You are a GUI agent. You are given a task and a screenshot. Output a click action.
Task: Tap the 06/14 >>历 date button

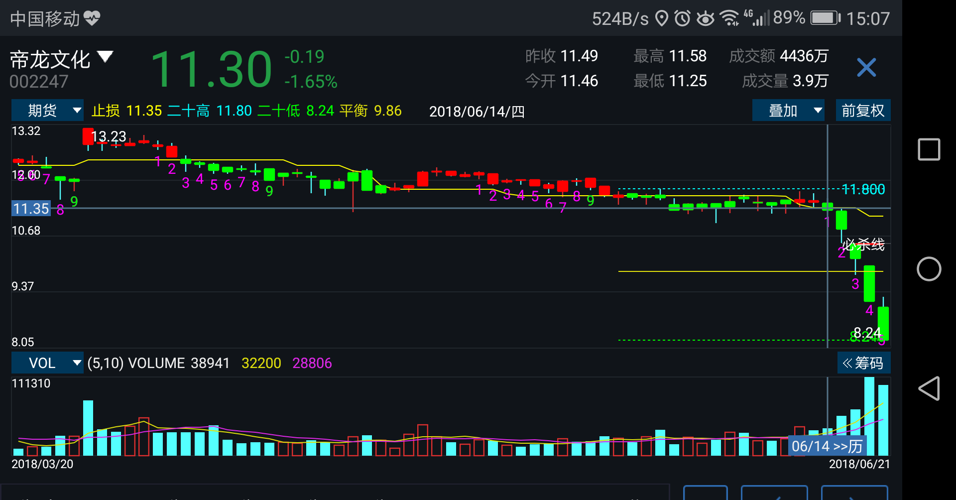[x=827, y=446]
